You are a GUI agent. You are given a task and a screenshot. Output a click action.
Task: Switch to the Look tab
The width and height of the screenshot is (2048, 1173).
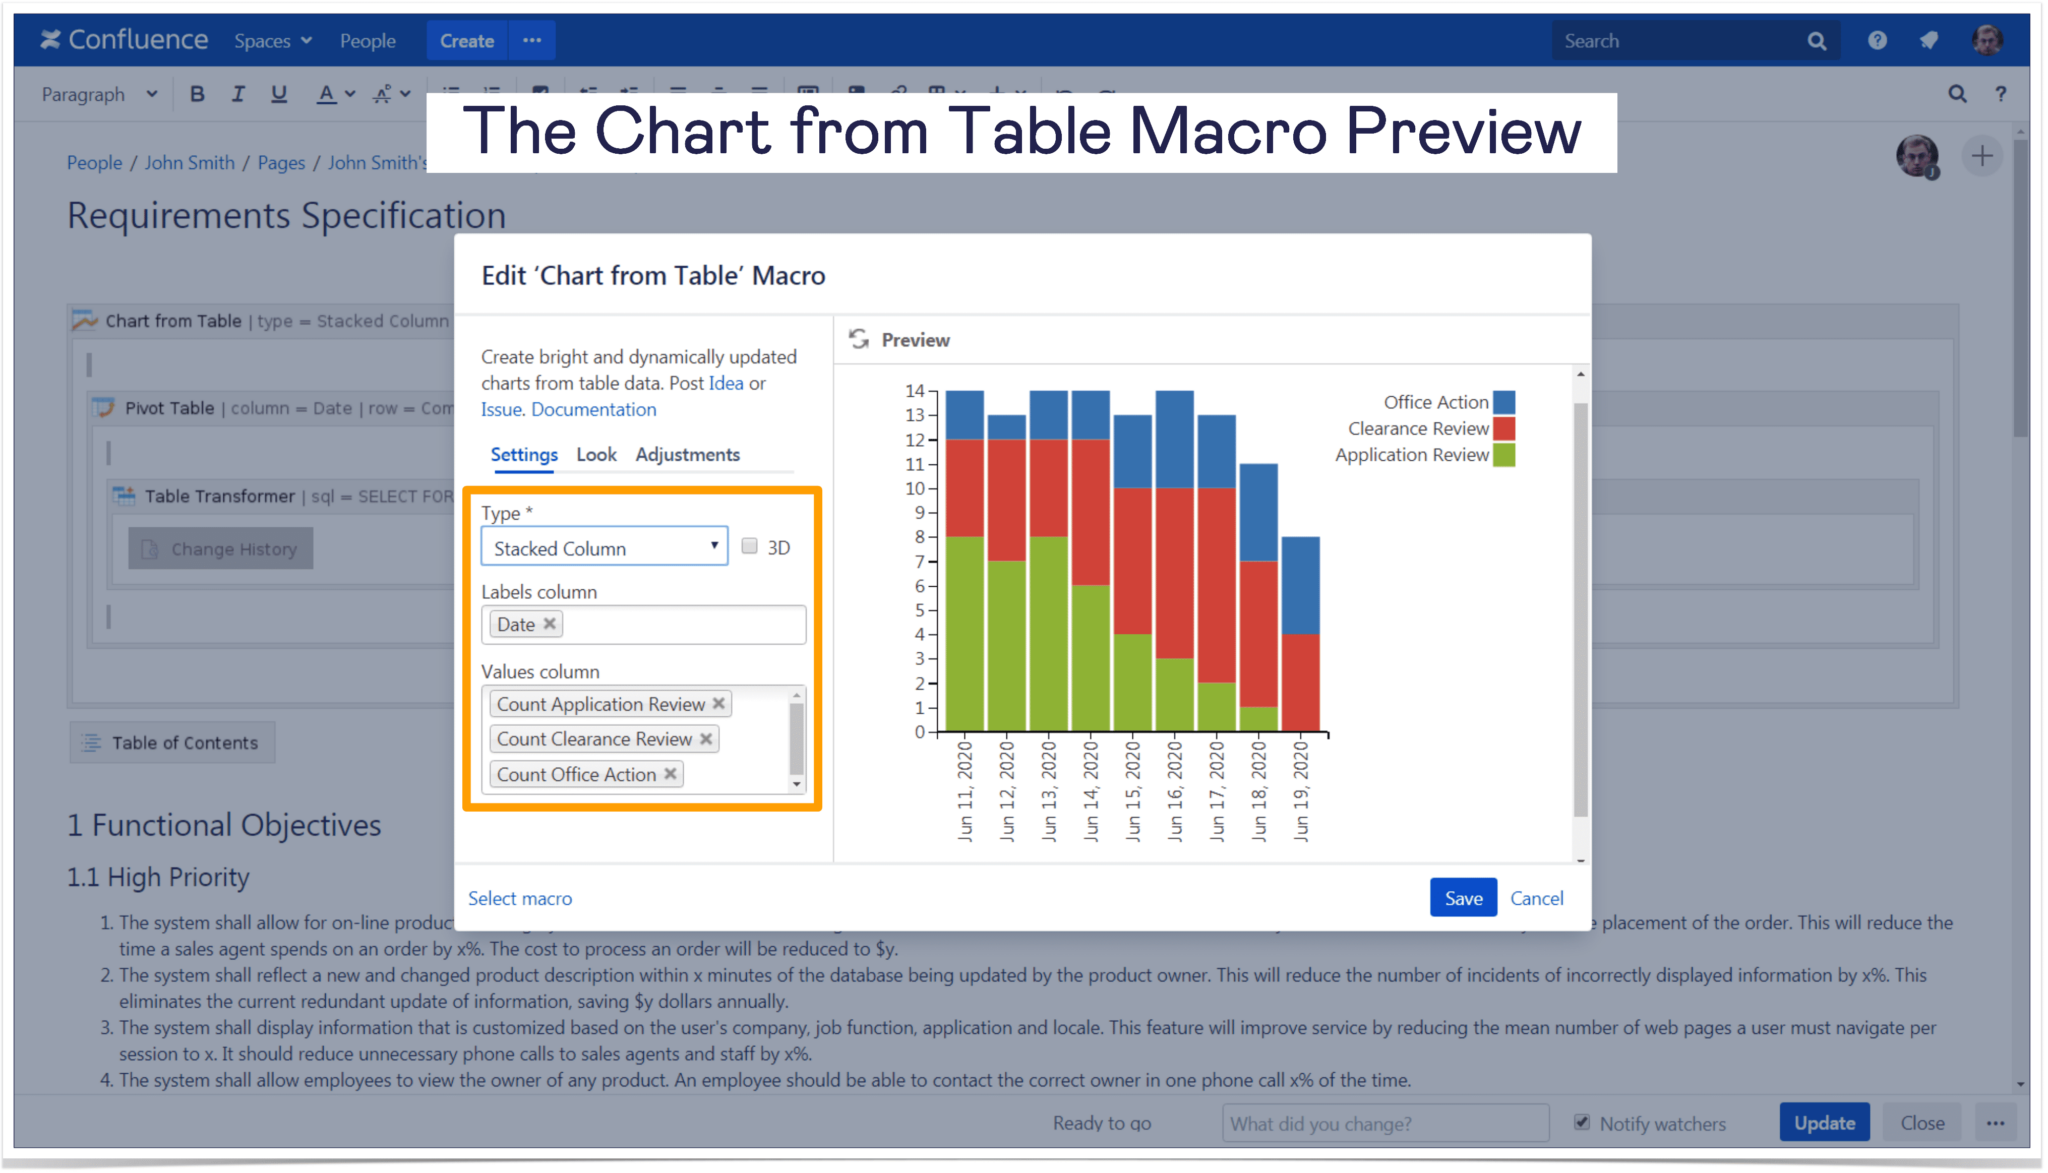[592, 454]
